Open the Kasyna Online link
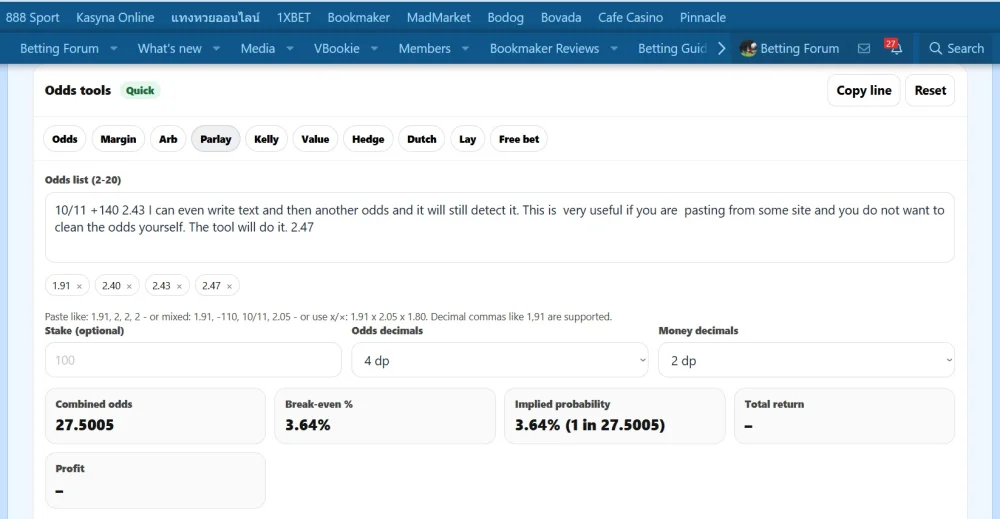 (115, 18)
